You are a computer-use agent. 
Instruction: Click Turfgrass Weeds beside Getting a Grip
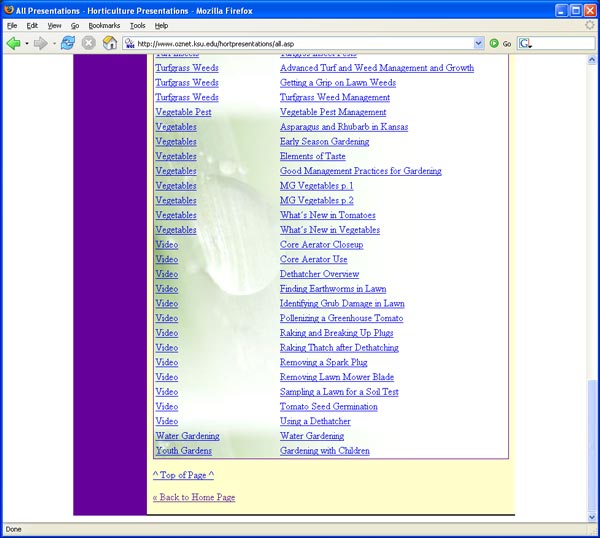tap(187, 83)
